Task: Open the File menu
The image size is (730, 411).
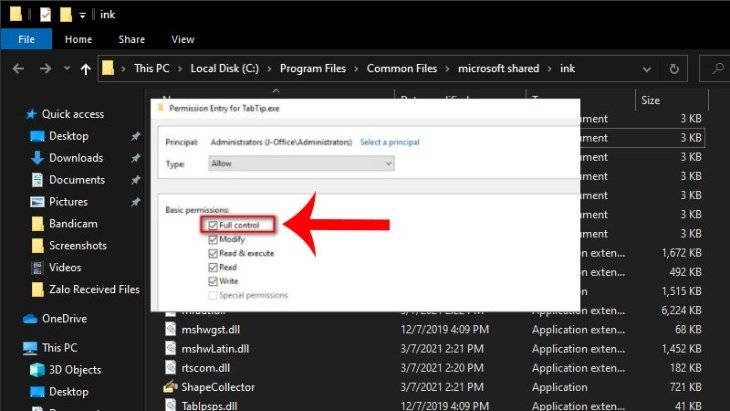Action: coord(27,39)
